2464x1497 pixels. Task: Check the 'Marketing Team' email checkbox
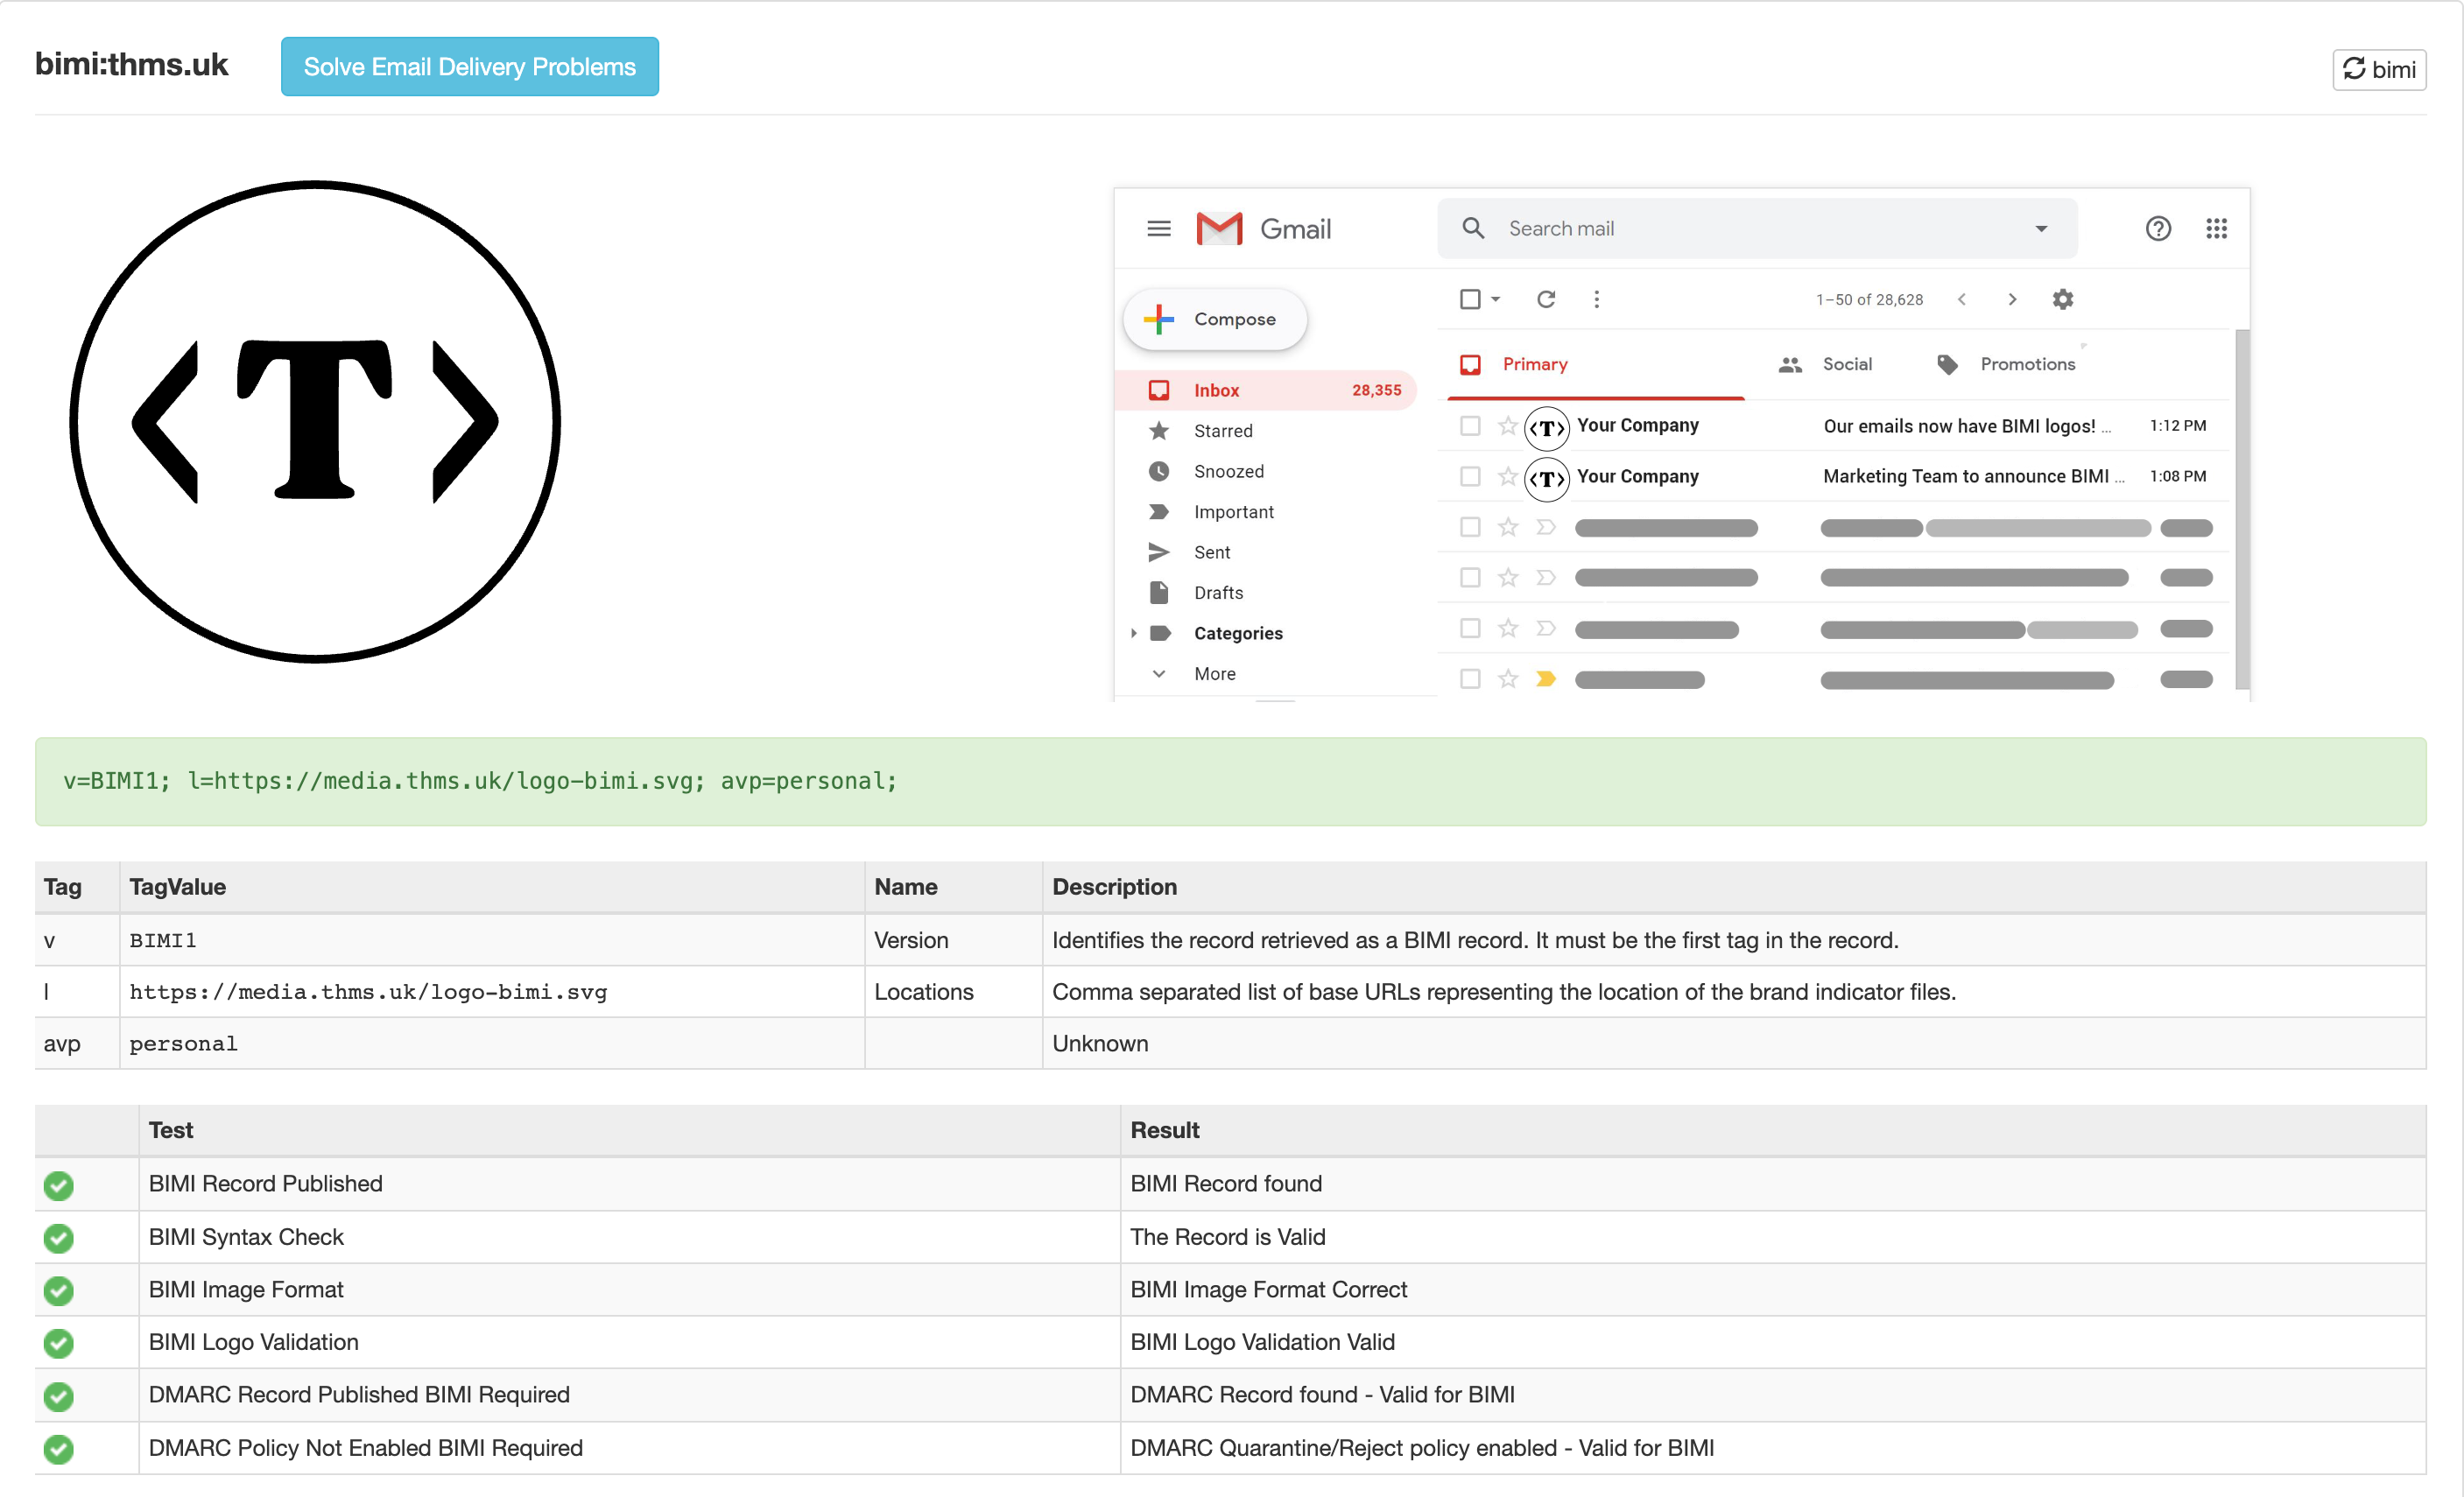1469,476
